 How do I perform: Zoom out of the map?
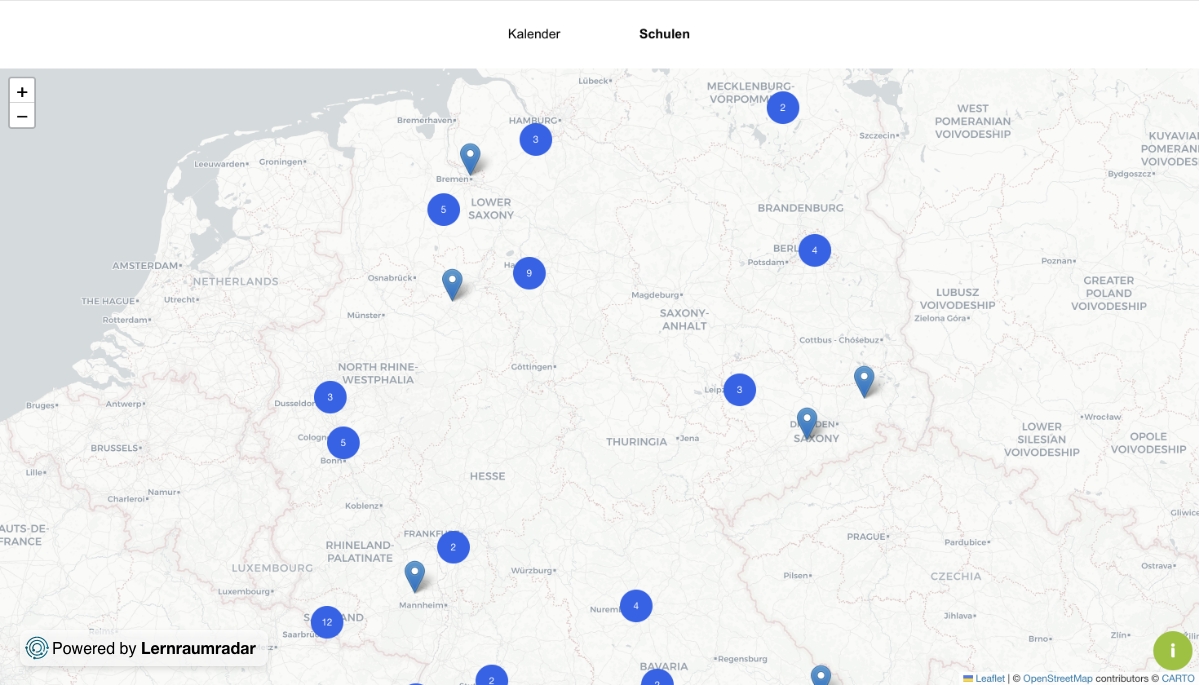click(22, 116)
